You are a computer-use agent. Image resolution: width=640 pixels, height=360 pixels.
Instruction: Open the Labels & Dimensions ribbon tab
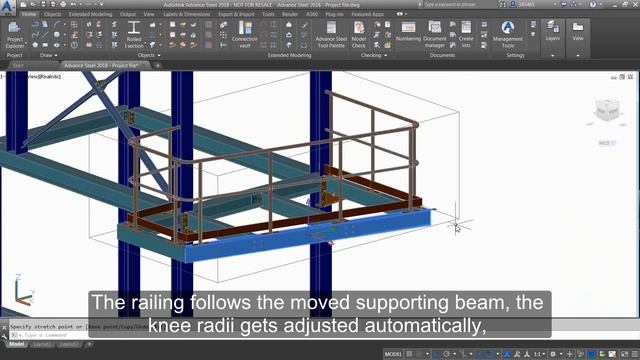tap(187, 14)
